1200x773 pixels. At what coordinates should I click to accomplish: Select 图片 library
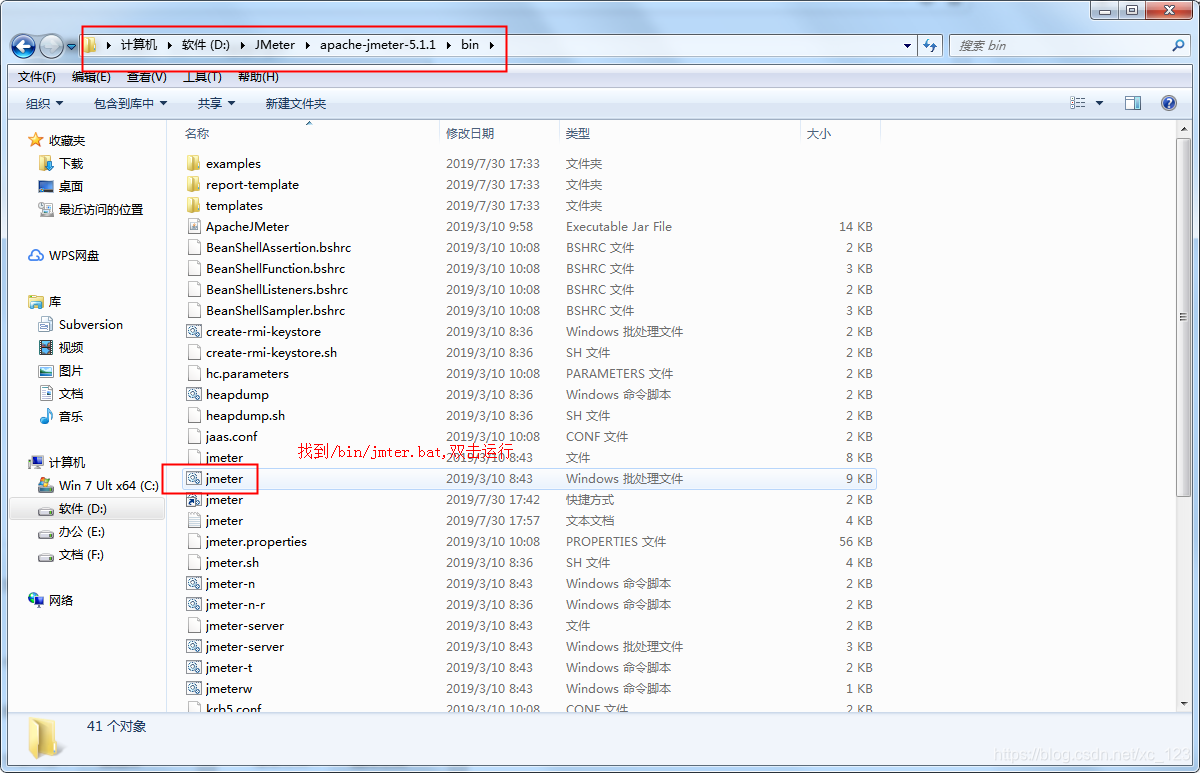point(70,370)
